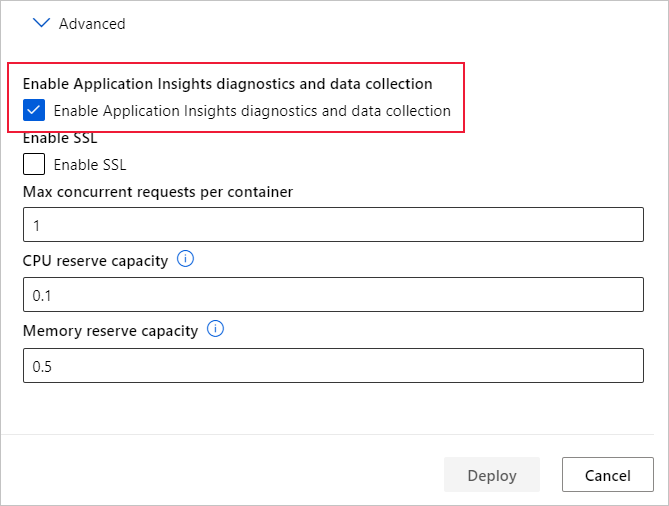The width and height of the screenshot is (669, 506).
Task: Click the 0.1 value in CPU field
Action: coord(42,296)
